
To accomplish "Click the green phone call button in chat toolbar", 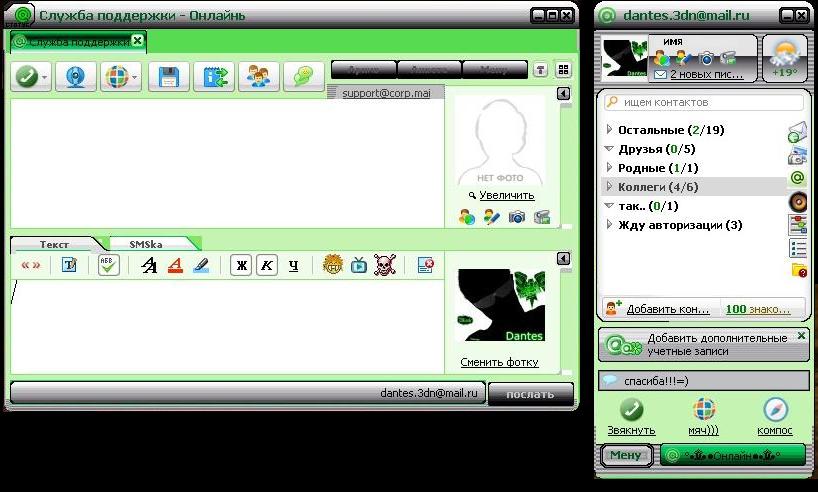I will pos(26,77).
